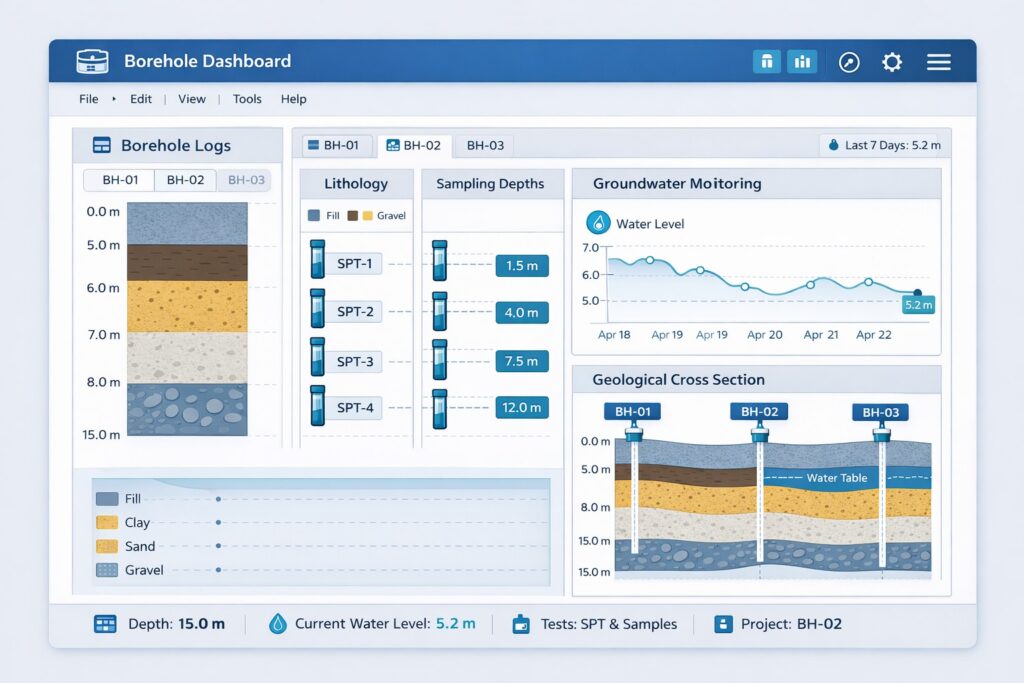Click the sample tube icon beside 4.0 m

440,311
